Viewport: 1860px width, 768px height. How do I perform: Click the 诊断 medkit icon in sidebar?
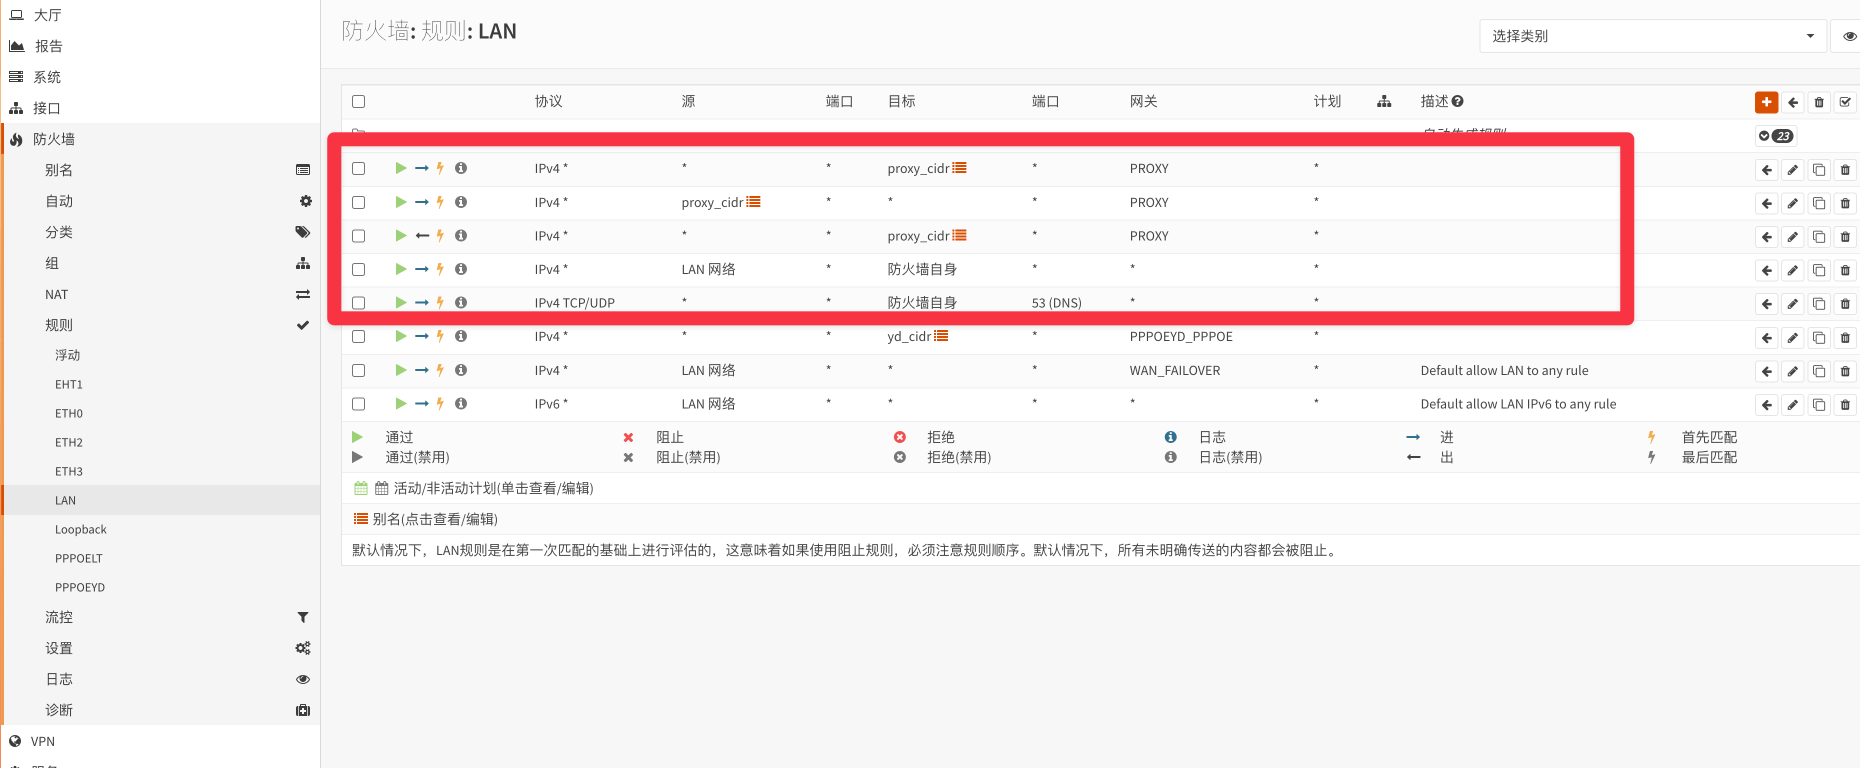point(303,710)
